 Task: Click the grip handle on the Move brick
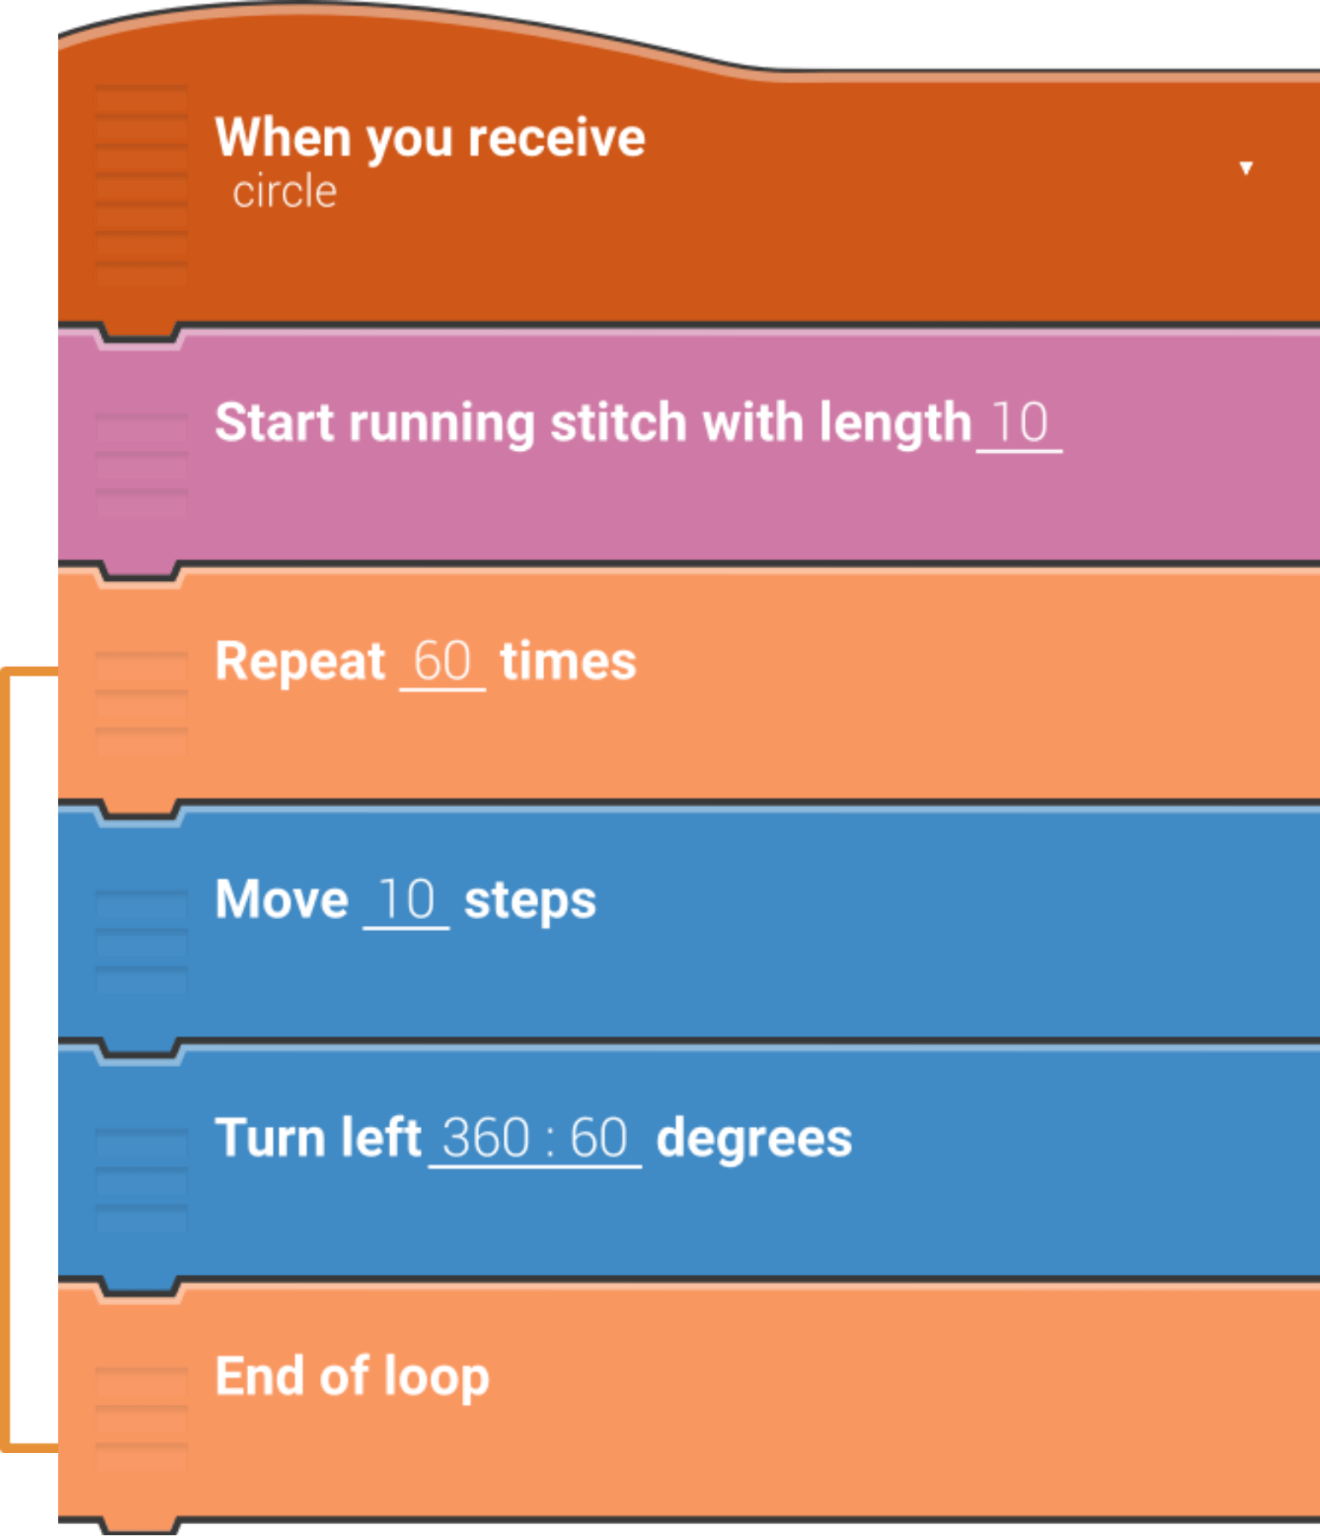coord(141,932)
